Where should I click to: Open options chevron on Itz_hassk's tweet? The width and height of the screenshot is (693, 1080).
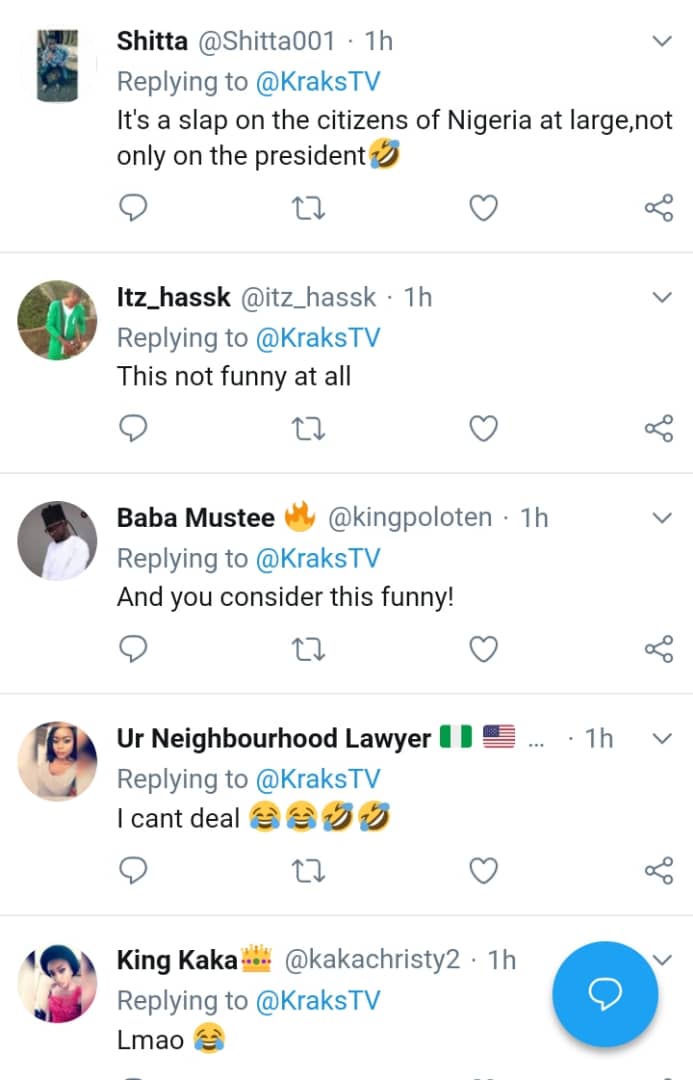[x=662, y=297]
